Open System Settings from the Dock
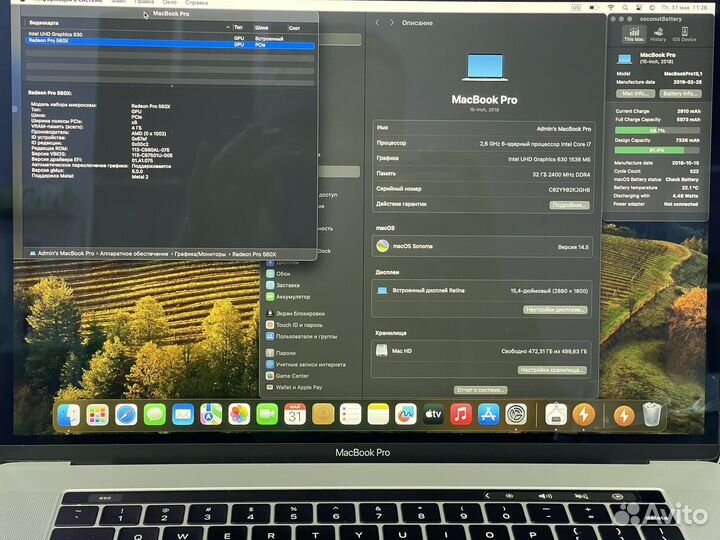This screenshot has height=540, width=720. 516,415
